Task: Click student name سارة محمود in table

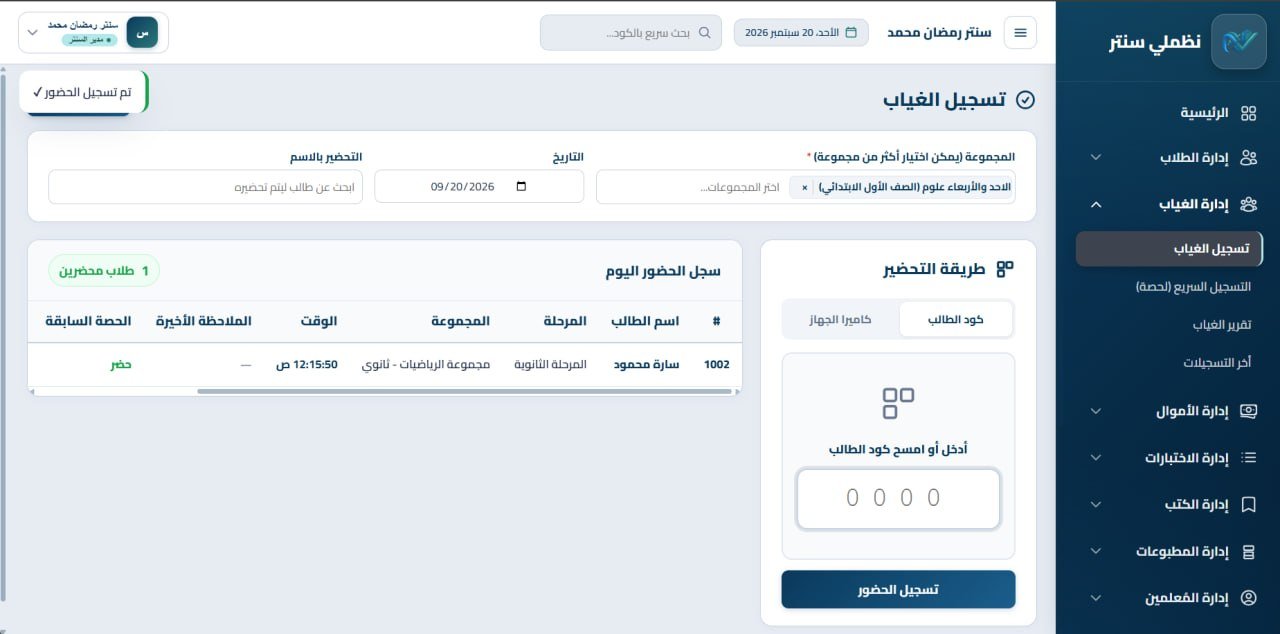Action: (x=646, y=365)
